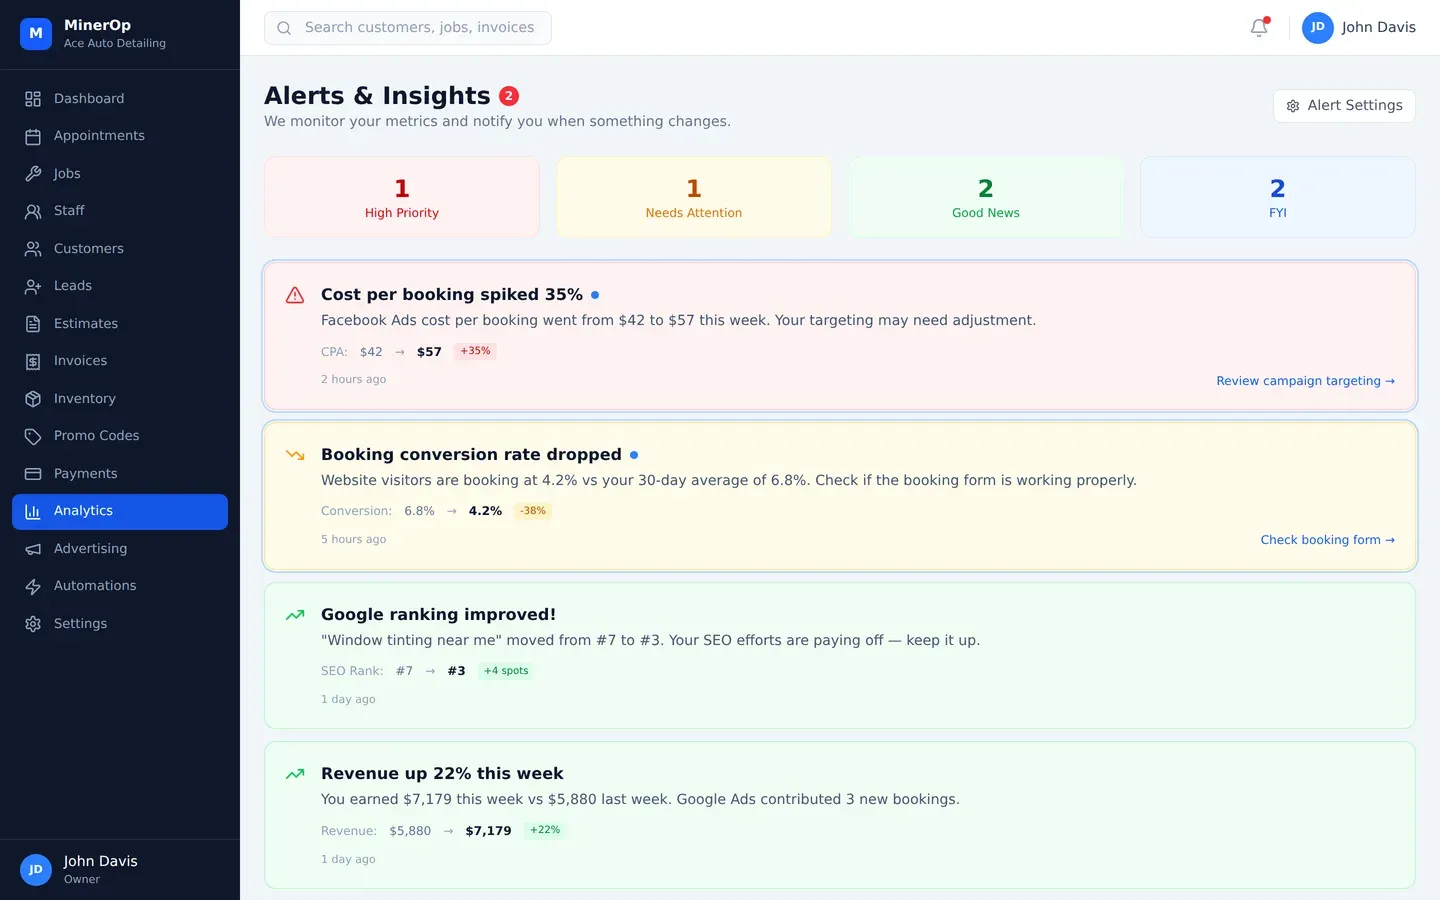
Task: Click the search customers input field
Action: click(408, 27)
